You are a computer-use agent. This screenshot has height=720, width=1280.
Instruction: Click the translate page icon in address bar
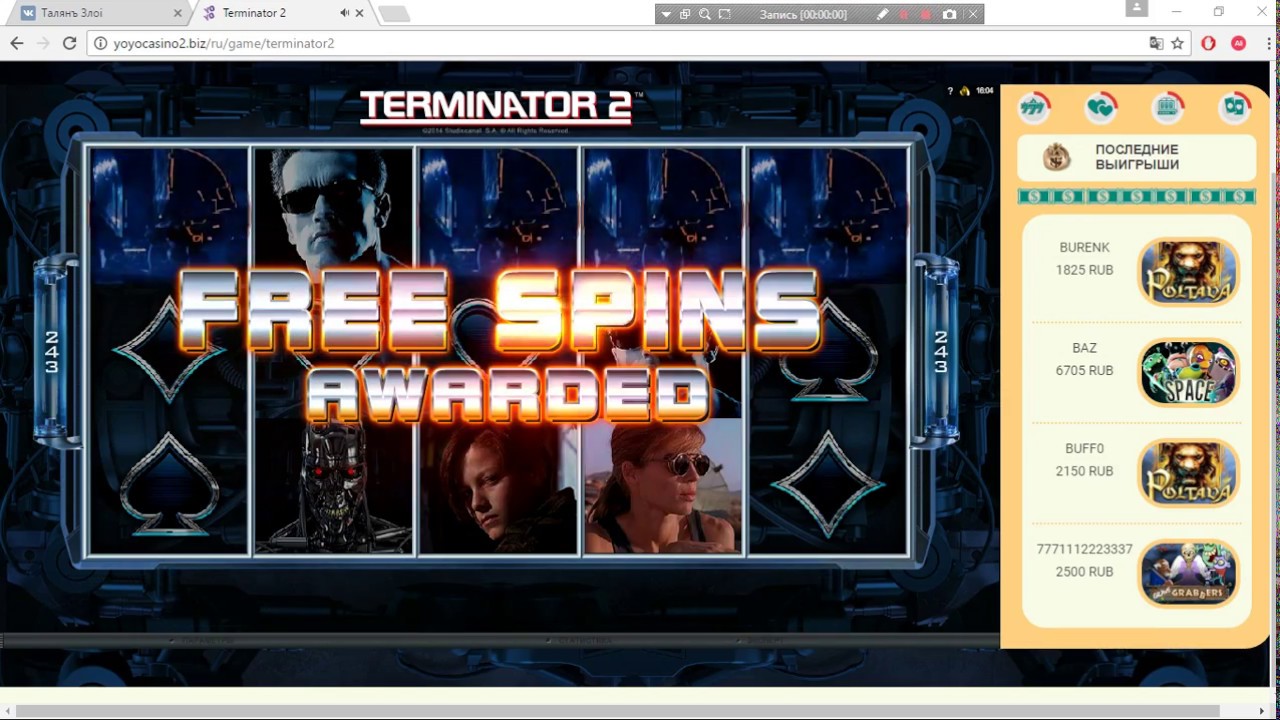click(1156, 43)
